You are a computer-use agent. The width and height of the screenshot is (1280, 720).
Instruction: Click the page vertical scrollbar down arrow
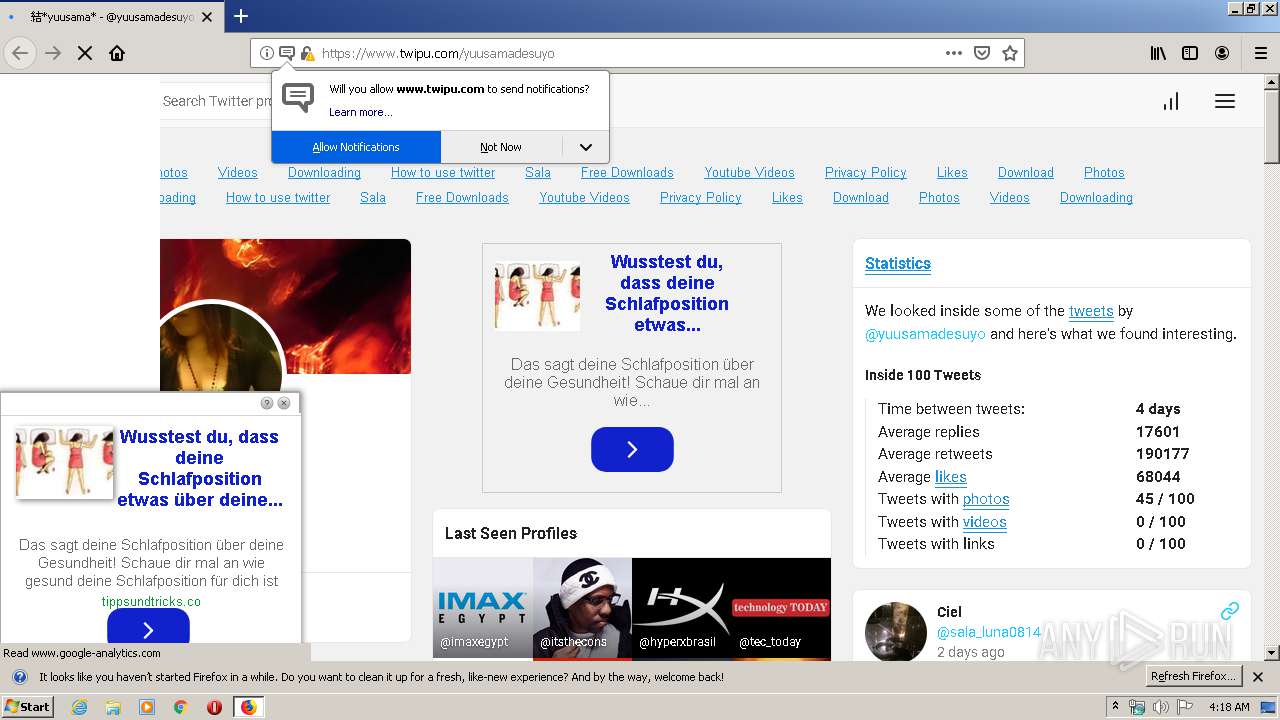pyautogui.click(x=1272, y=653)
